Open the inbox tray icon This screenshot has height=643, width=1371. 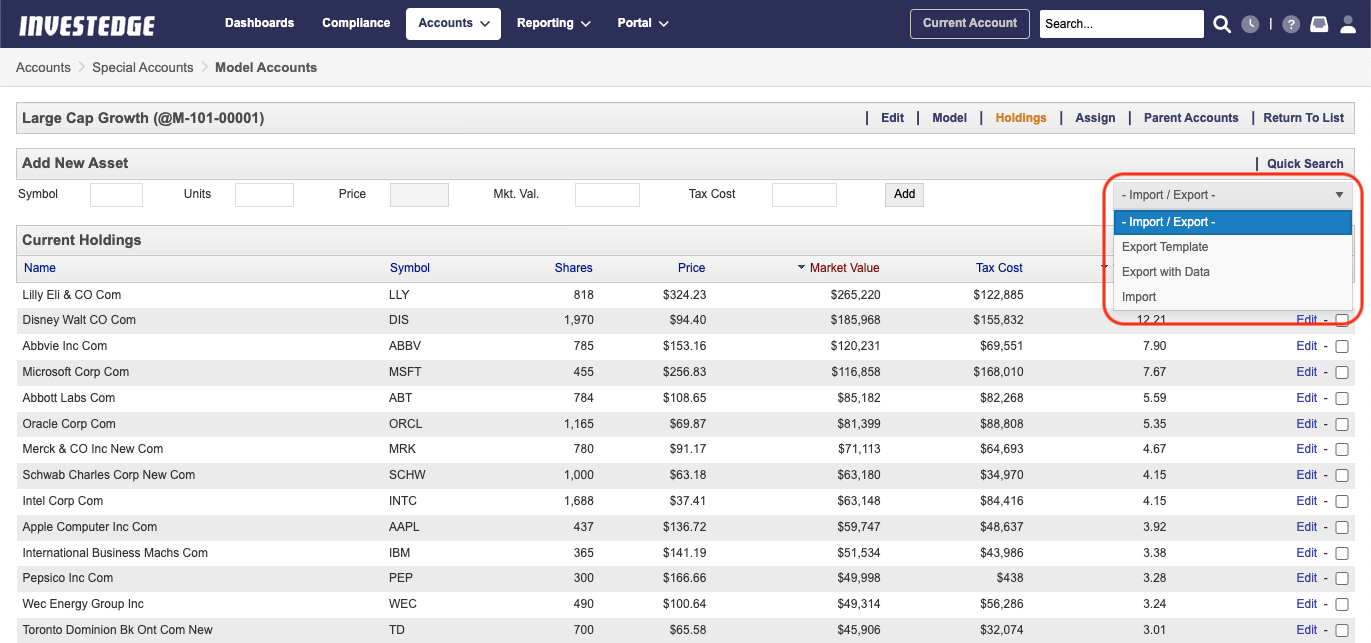1319,24
